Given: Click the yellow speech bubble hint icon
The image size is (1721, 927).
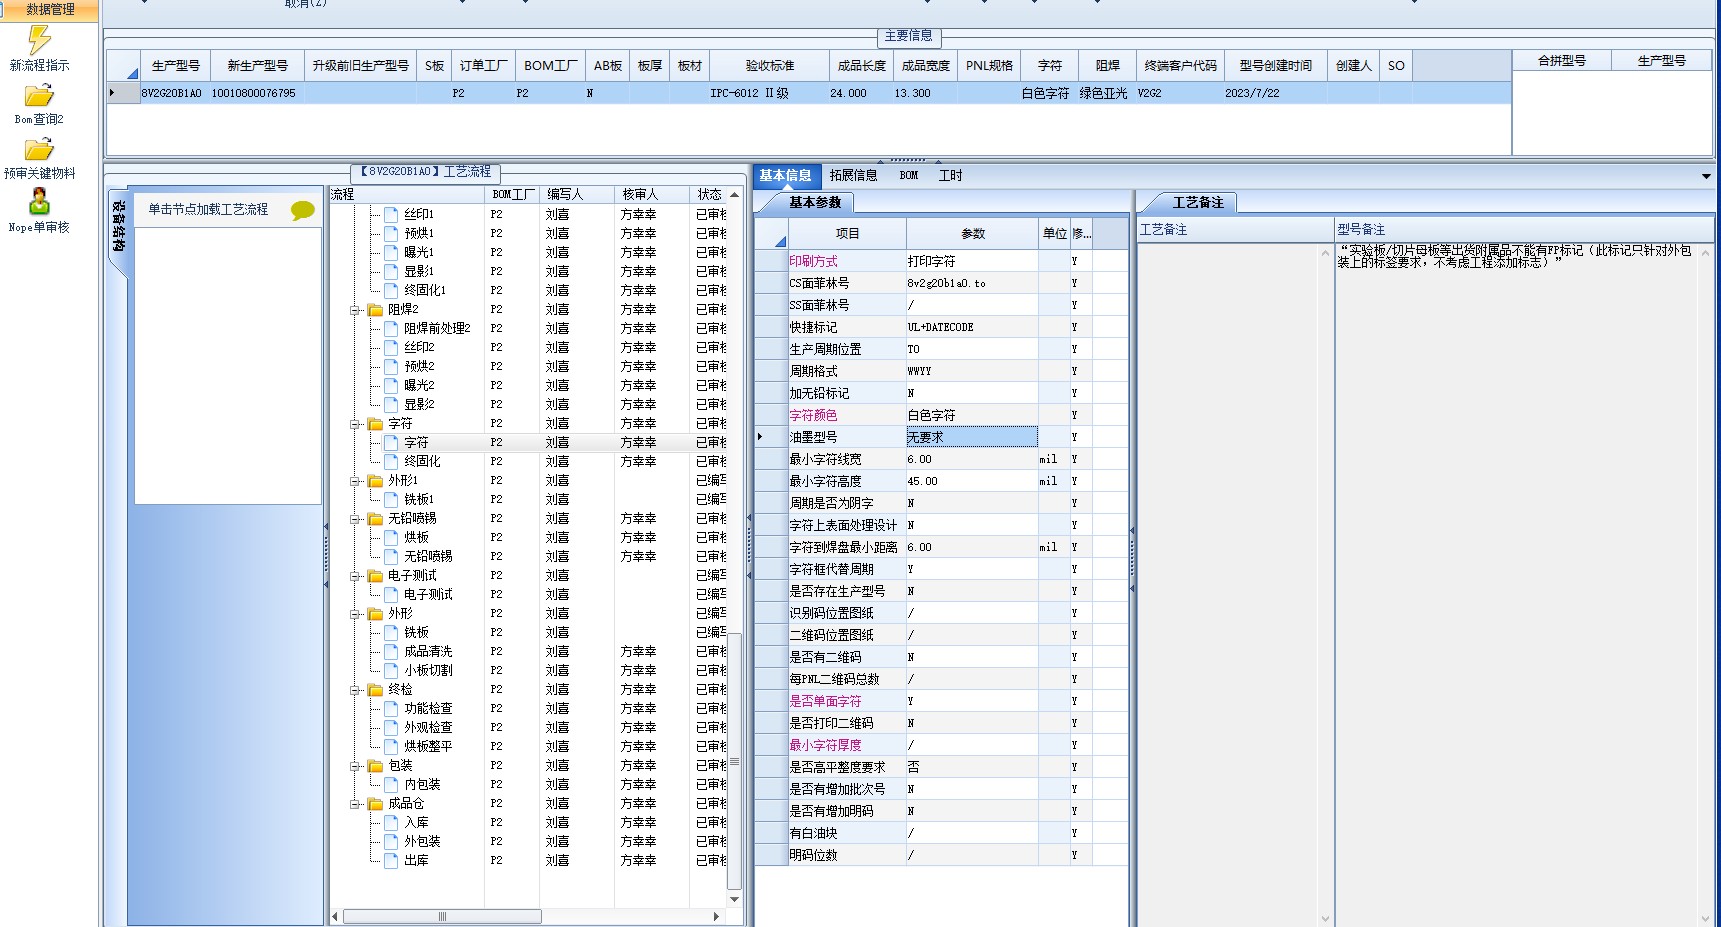Looking at the screenshot, I should point(303,210).
